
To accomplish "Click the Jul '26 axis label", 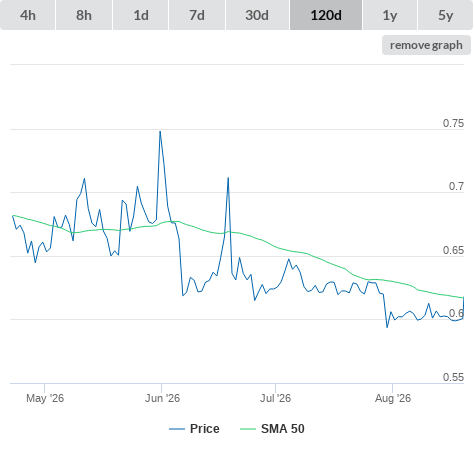I will (275, 398).
